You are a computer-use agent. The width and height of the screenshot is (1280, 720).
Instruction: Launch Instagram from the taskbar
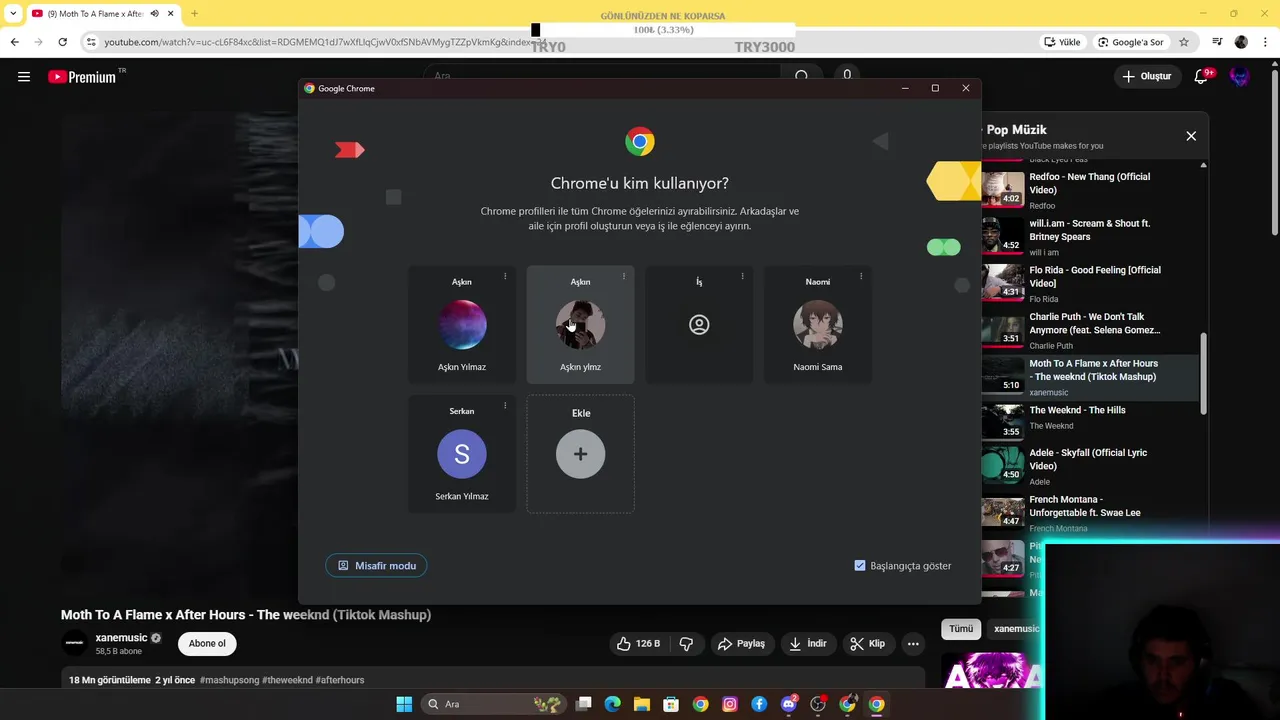click(730, 704)
